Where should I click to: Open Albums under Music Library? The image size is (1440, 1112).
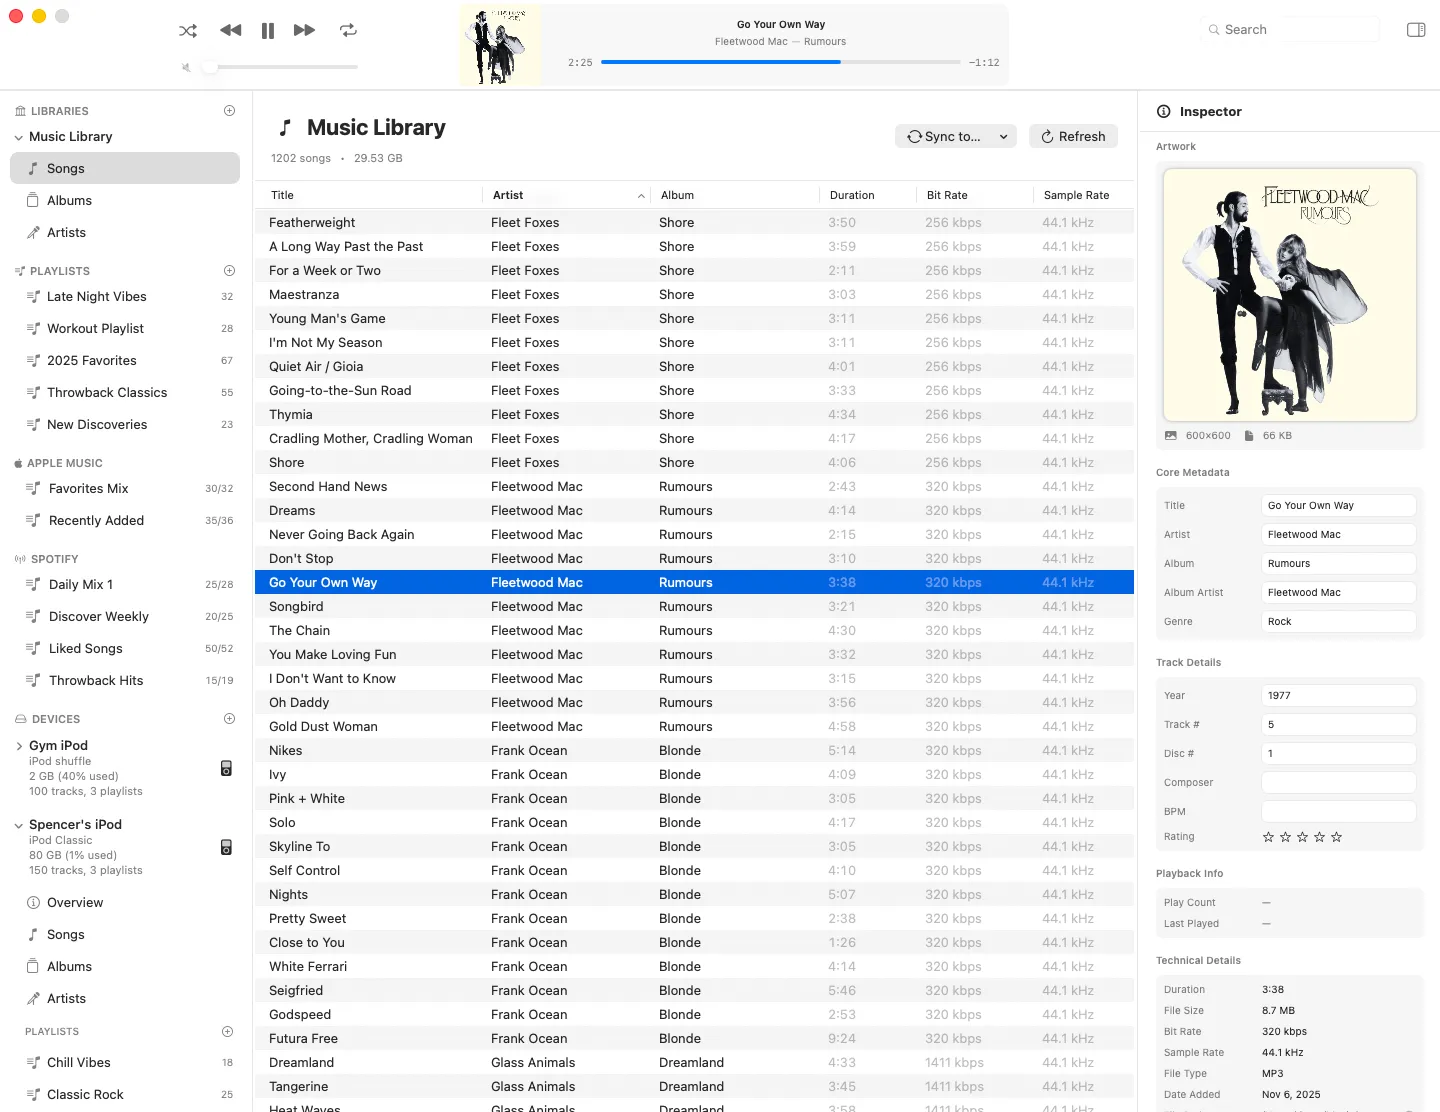[x=125, y=200]
